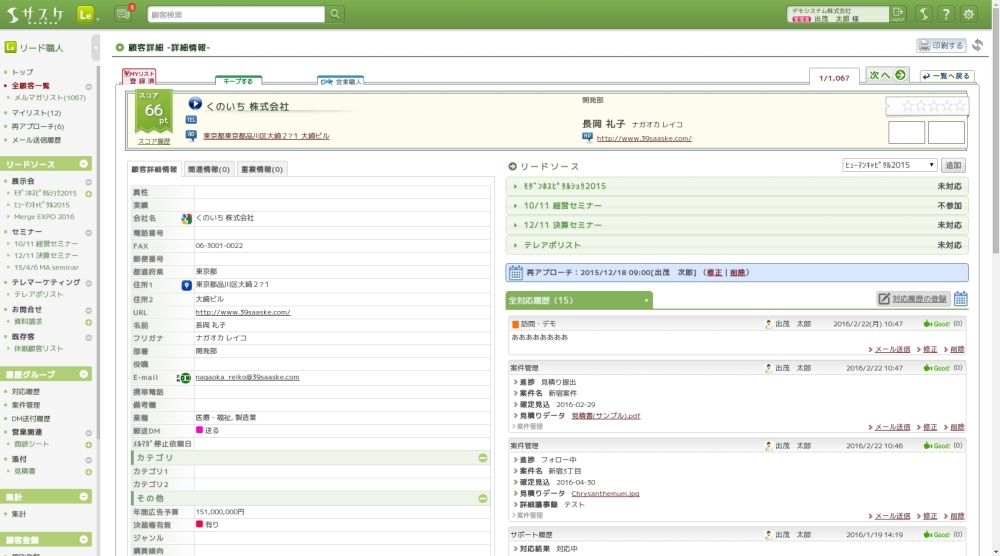
Task: Switch to the 重複情報(0) tab
Action: 262,170
